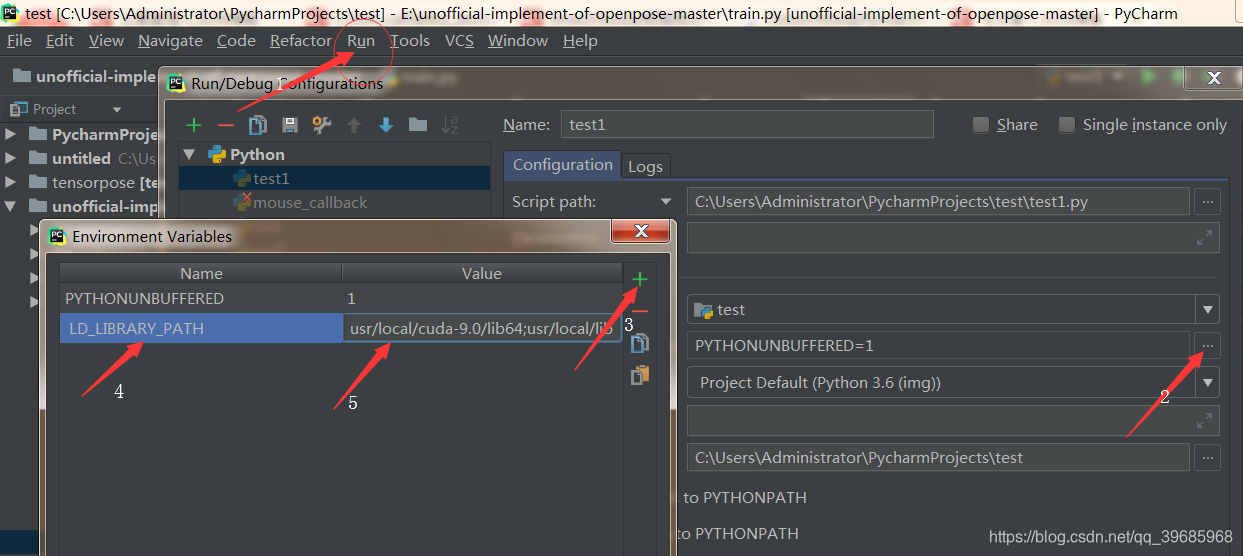Move configuration down blue arrow
The height and width of the screenshot is (556, 1243).
386,125
